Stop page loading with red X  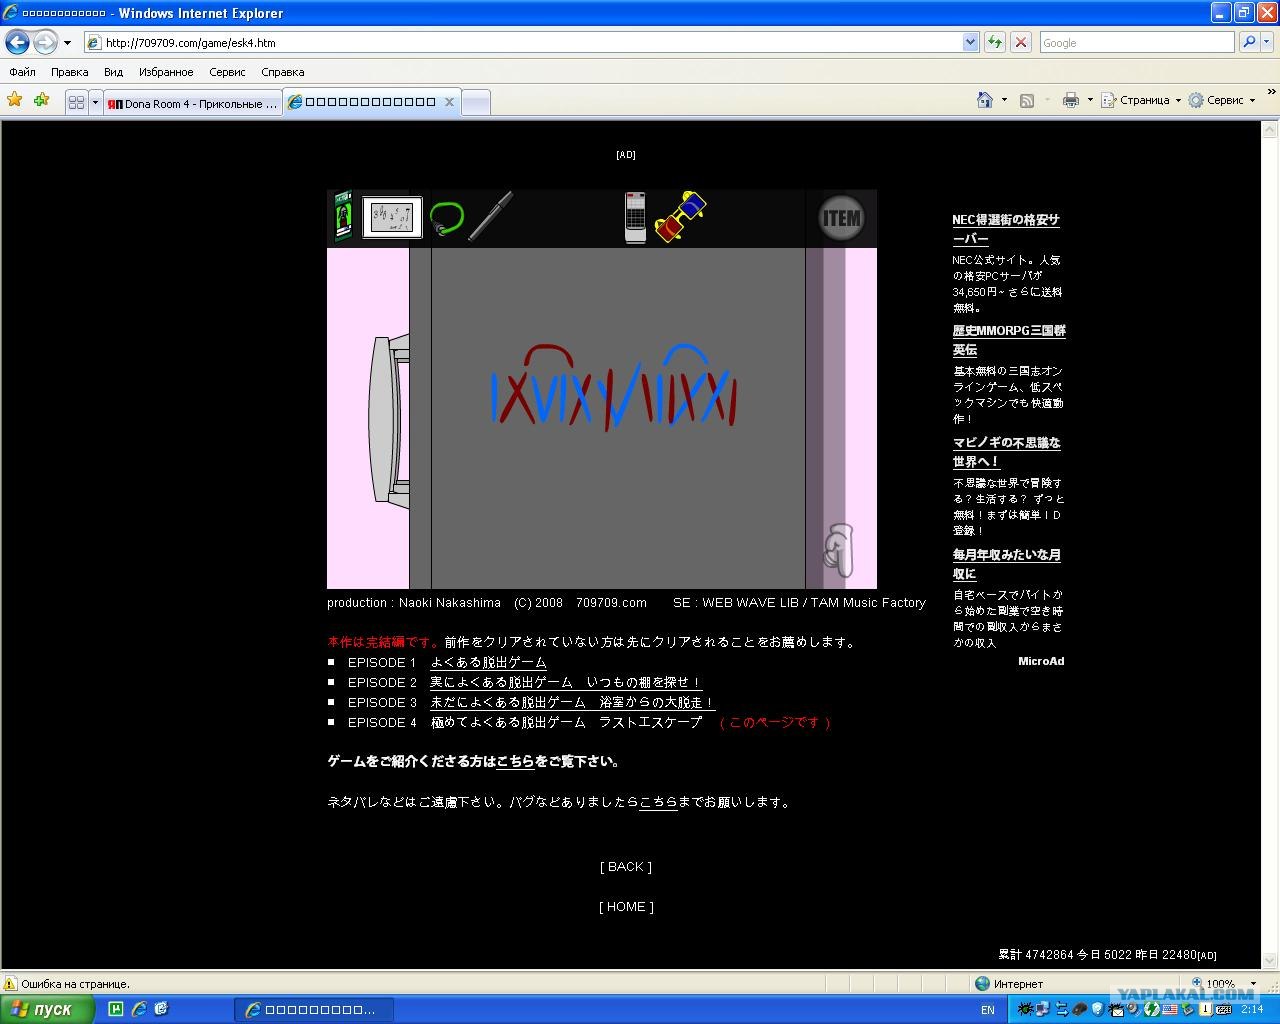pyautogui.click(x=1021, y=42)
